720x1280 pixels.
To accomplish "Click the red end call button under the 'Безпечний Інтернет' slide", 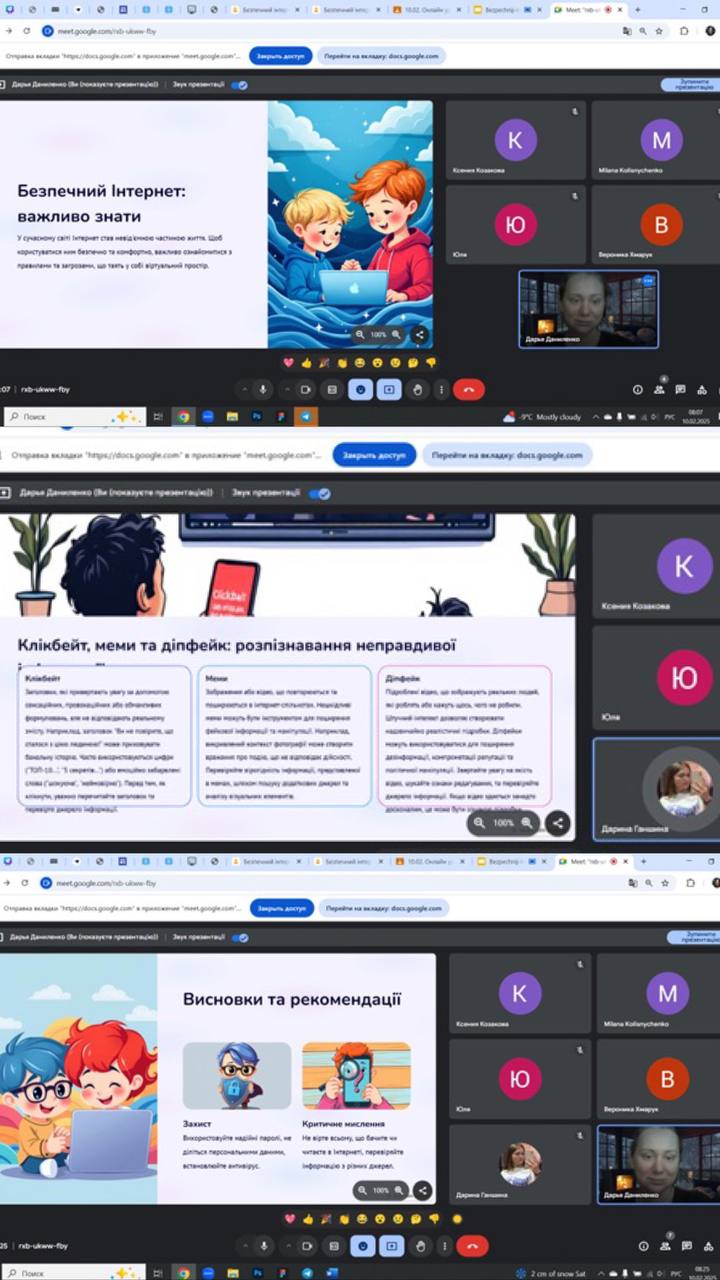I will (x=468, y=390).
